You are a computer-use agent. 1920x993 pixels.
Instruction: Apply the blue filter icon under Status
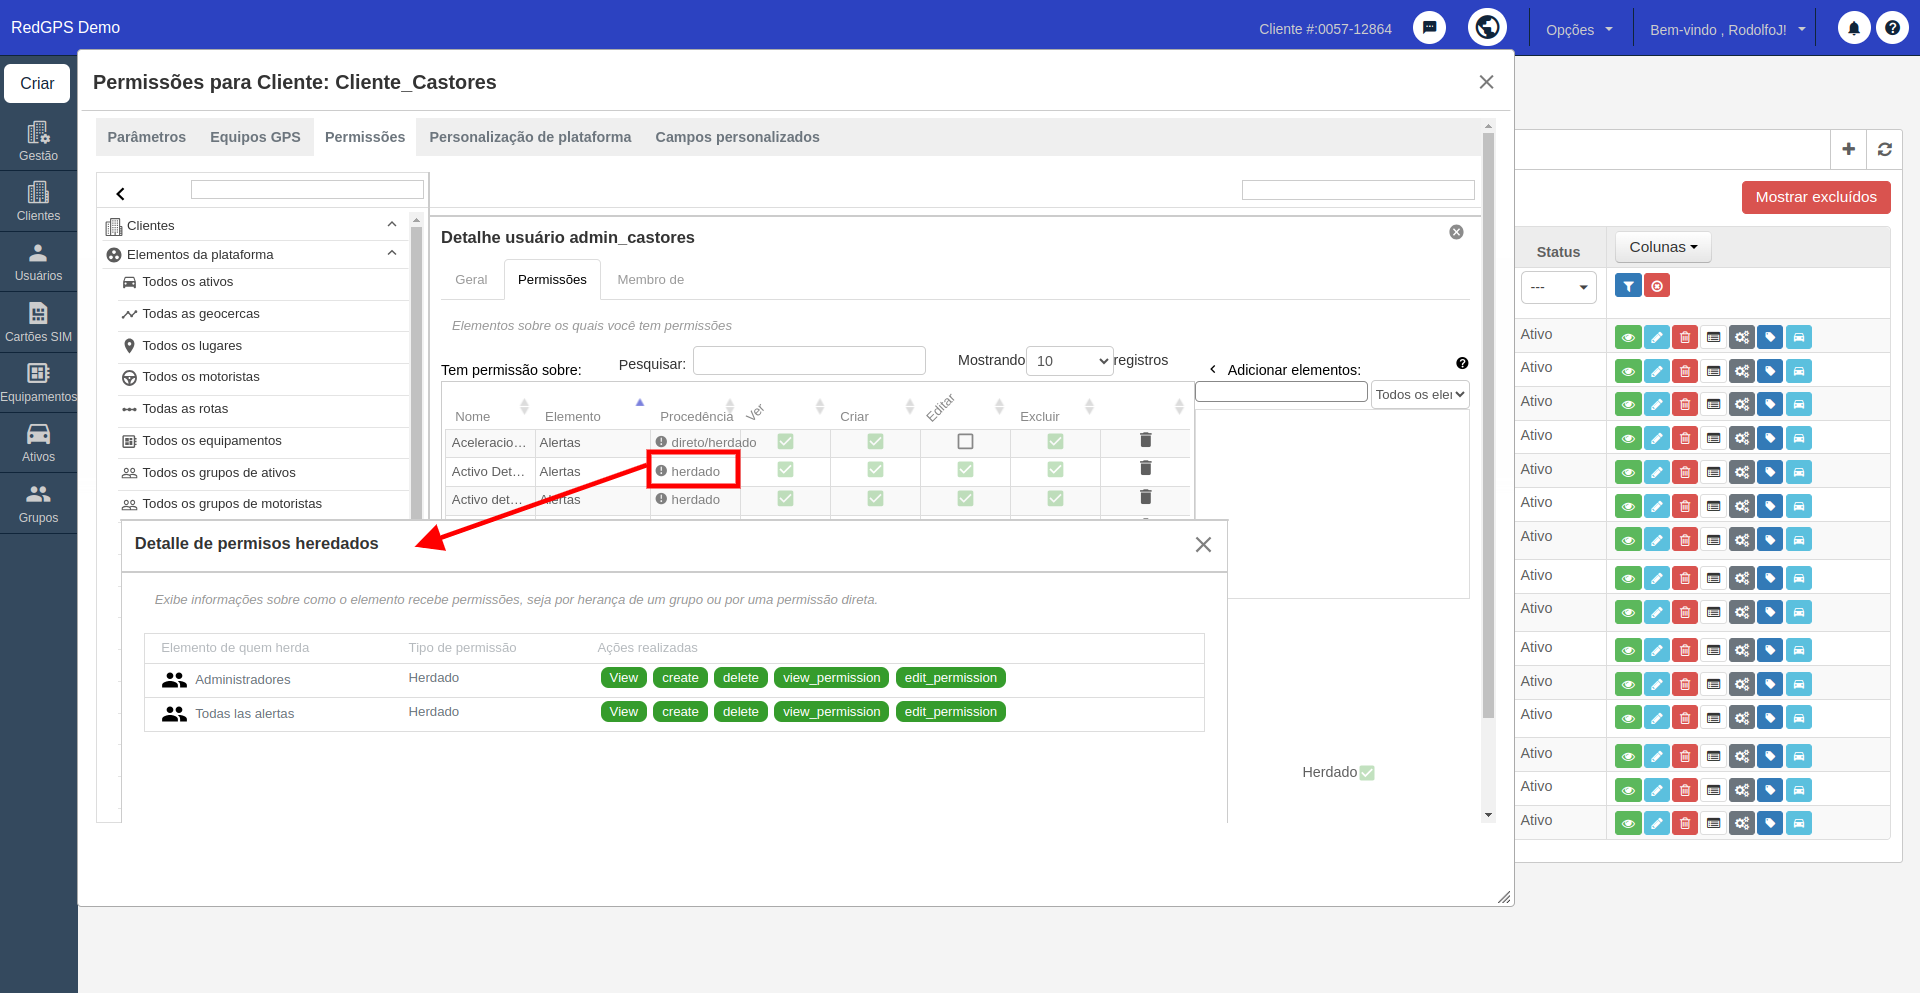1628,286
